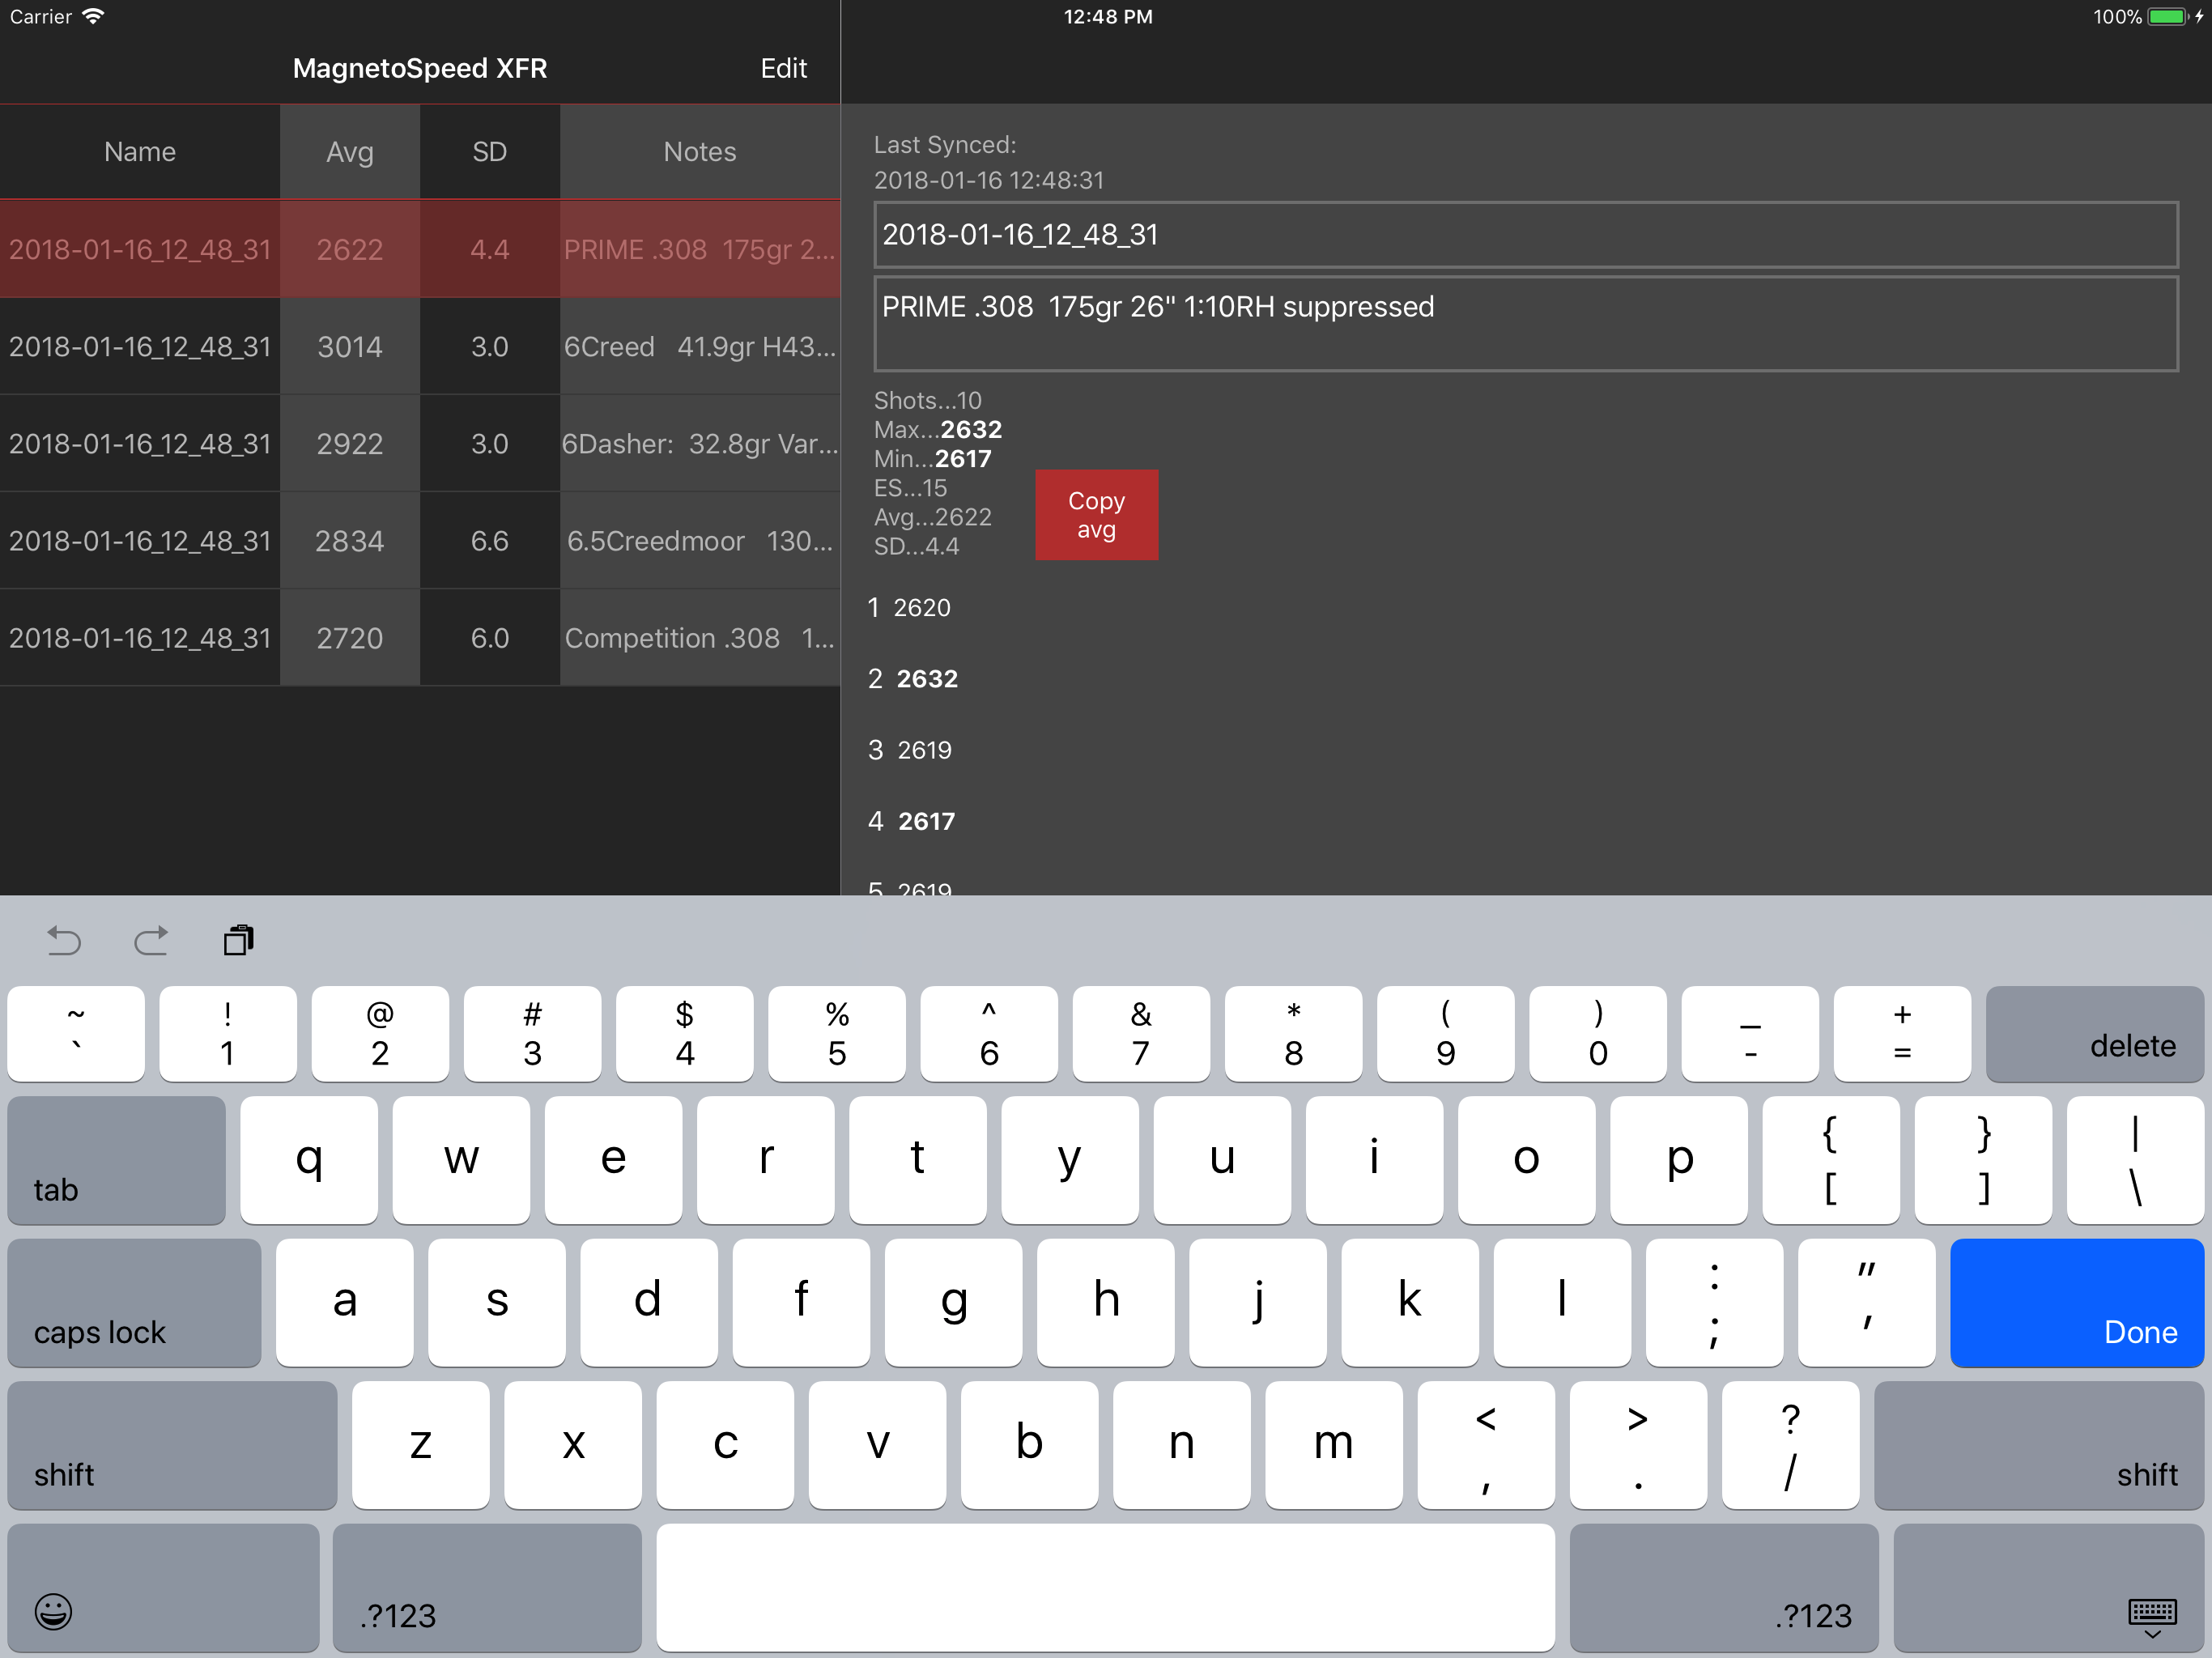This screenshot has width=2212, height=1658.
Task: Select the 6.5Creedmoor 2834 row
Action: 420,541
